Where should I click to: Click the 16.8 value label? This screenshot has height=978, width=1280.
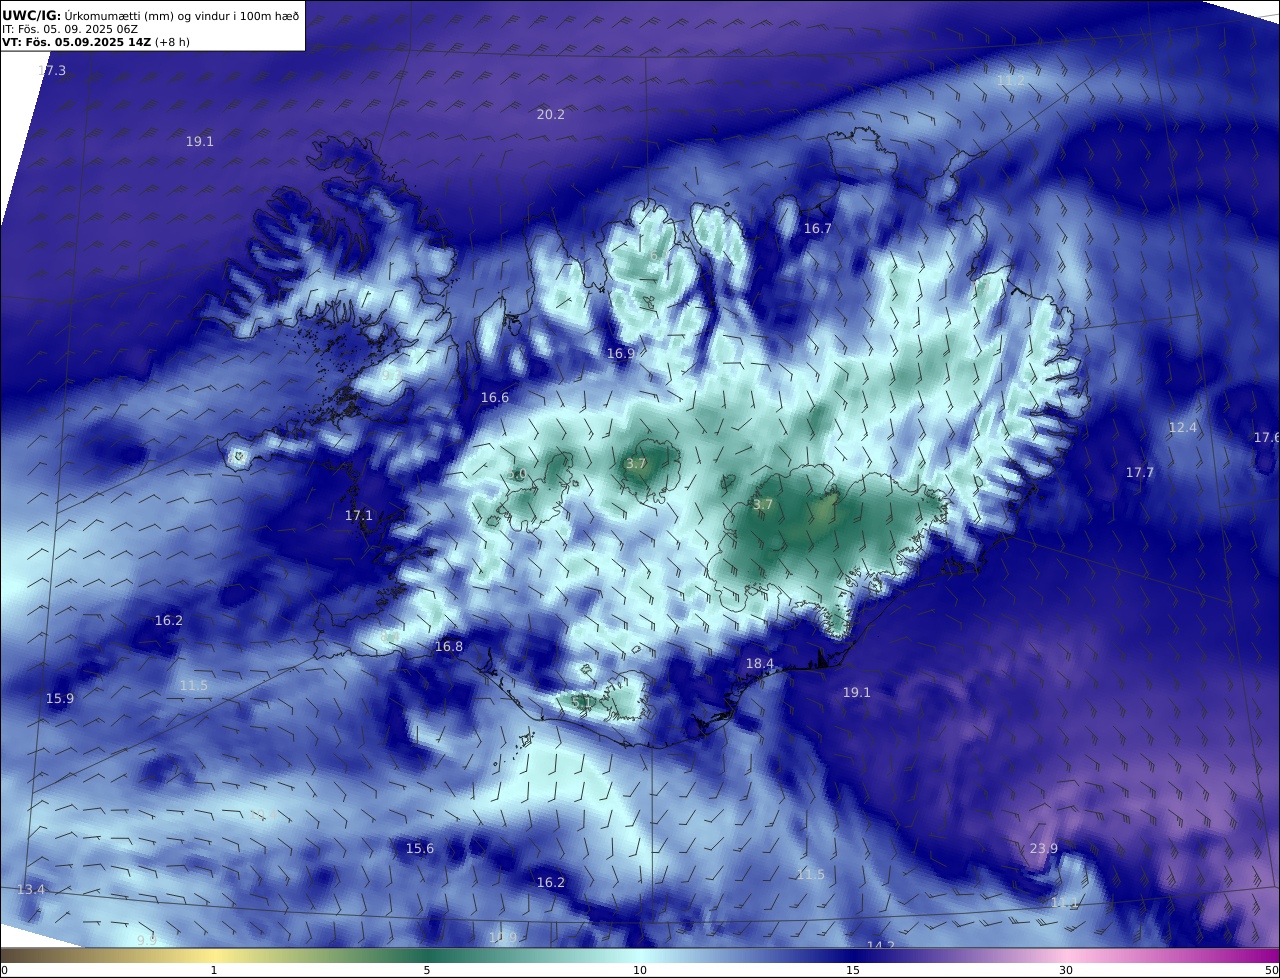pos(449,647)
